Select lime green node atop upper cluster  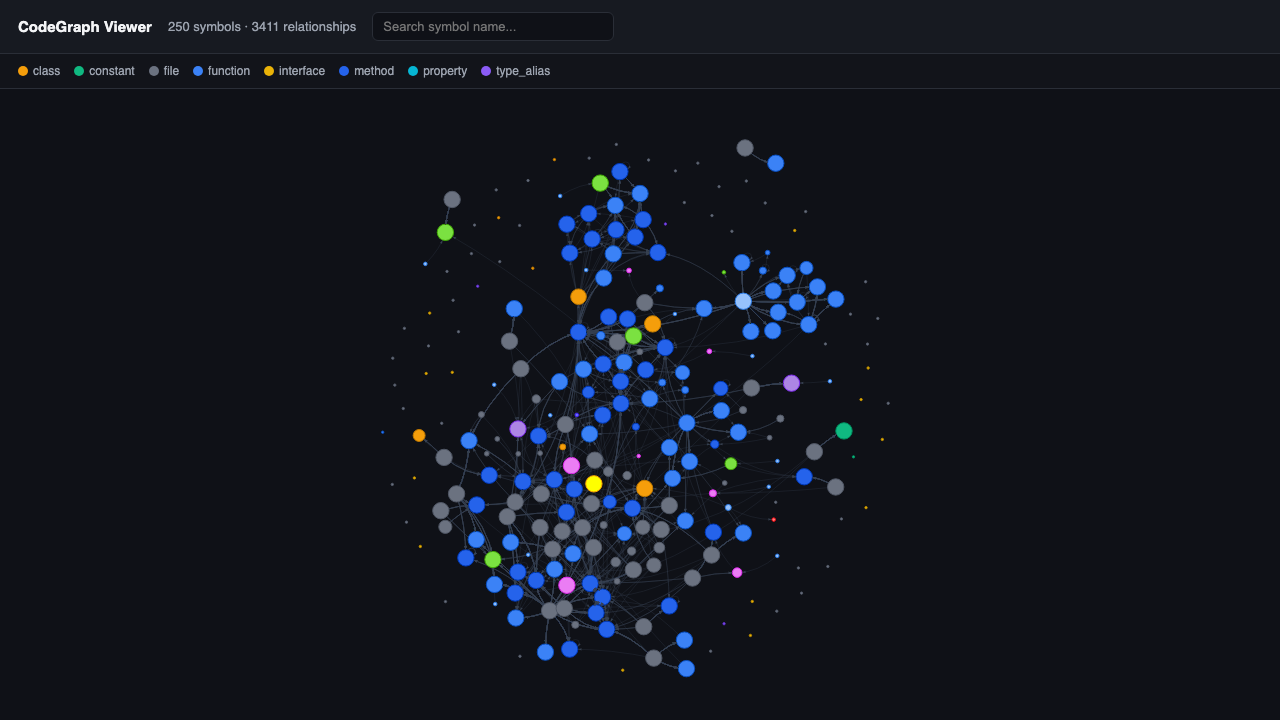point(600,183)
